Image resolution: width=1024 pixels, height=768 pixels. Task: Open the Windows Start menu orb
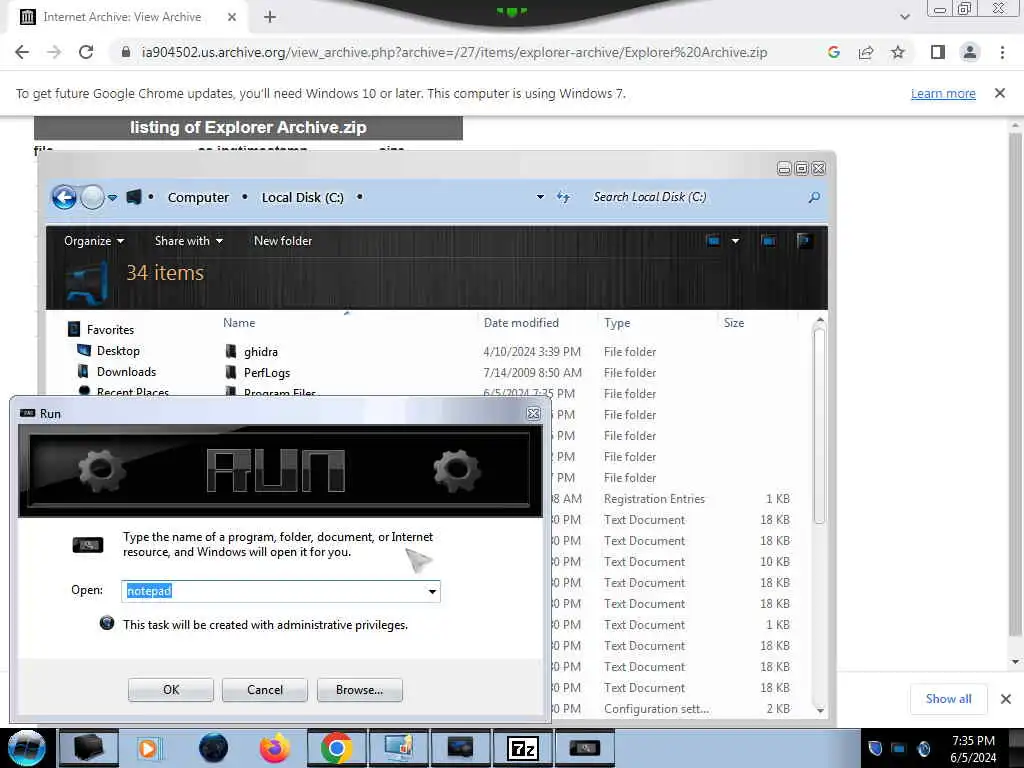tap(27, 748)
